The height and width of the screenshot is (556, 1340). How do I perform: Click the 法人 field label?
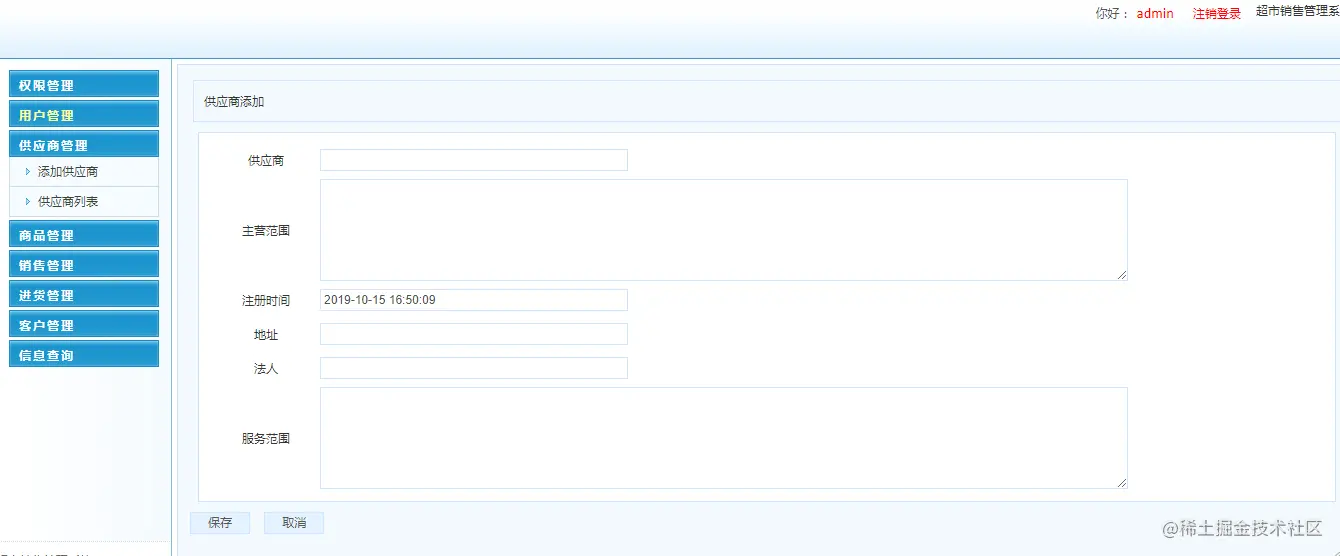[266, 369]
